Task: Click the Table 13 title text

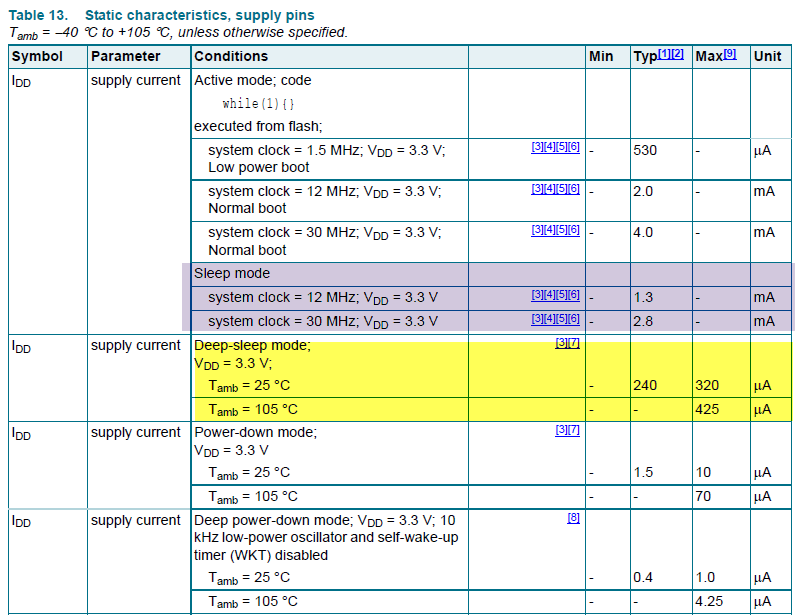Action: [x=162, y=15]
